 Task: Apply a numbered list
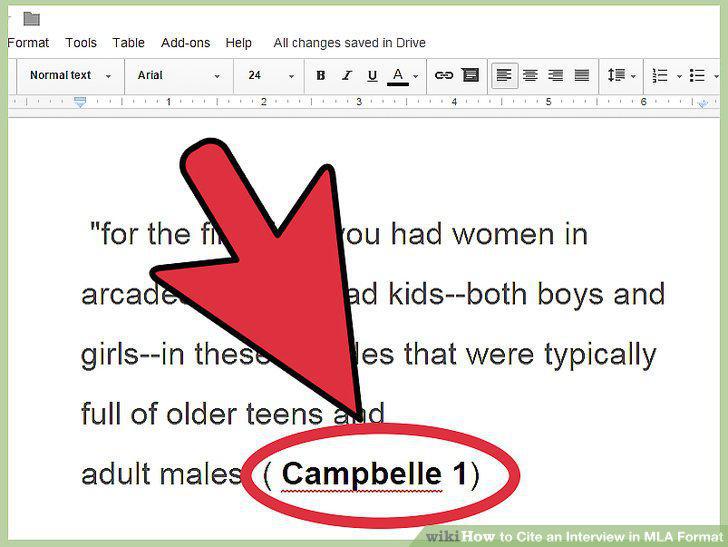click(660, 75)
